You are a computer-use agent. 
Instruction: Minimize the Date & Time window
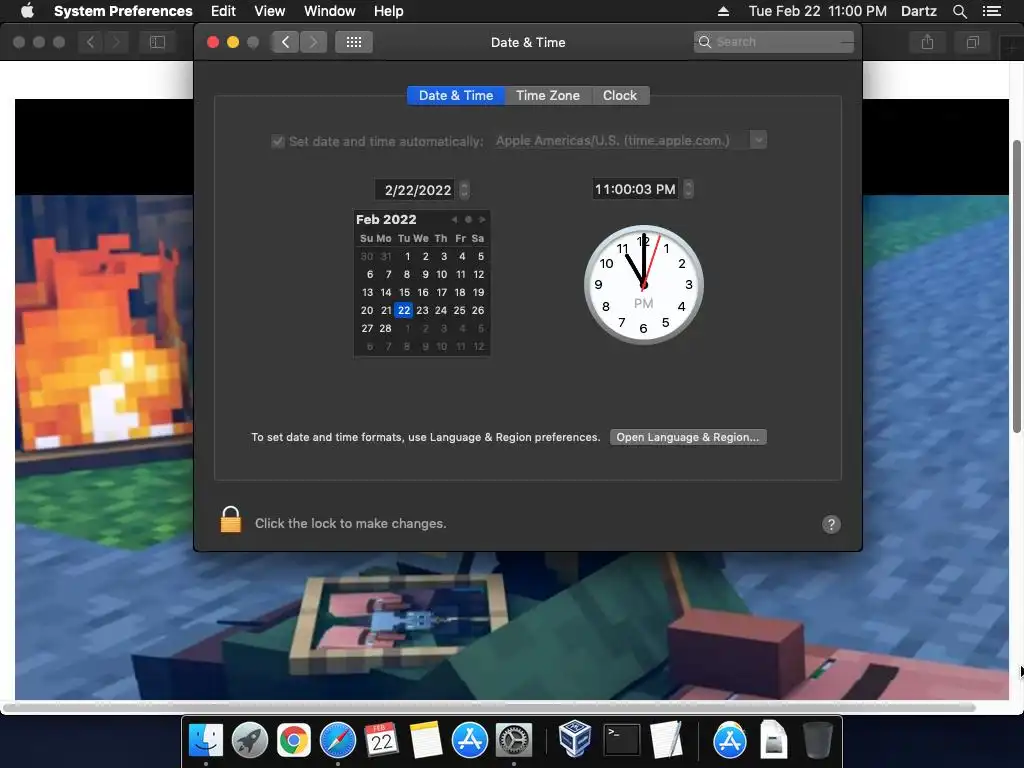point(232,42)
